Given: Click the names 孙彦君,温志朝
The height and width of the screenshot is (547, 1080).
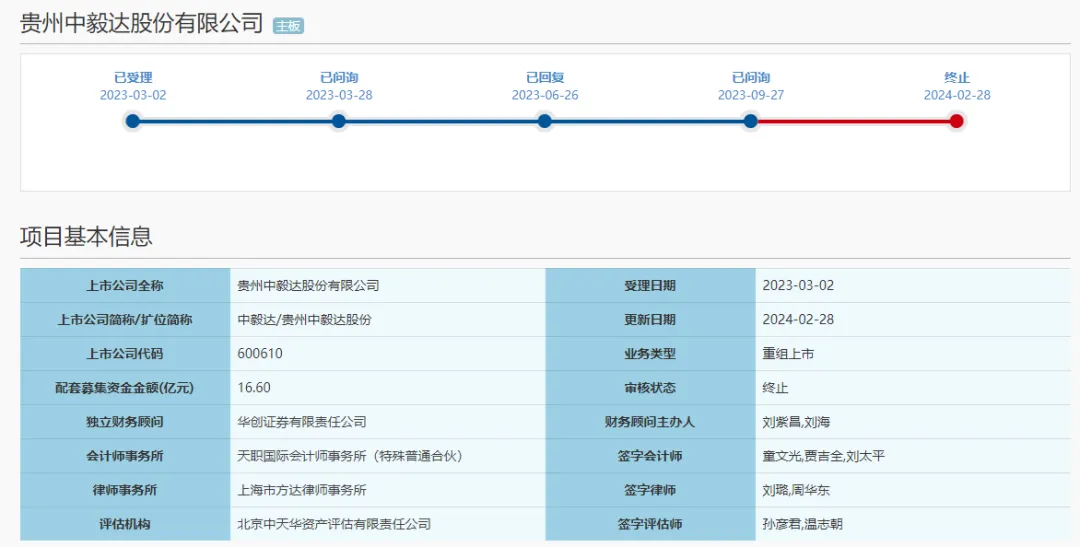Looking at the screenshot, I should pos(802,524).
